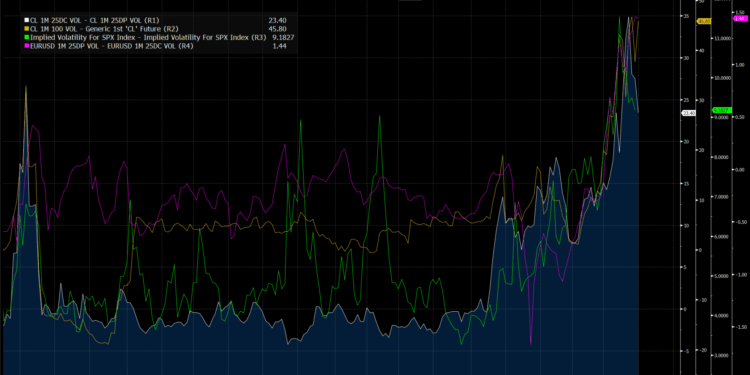This screenshot has height=375, width=750.
Task: Click the -5 tick on the R1 axis
Action: (x=686, y=351)
